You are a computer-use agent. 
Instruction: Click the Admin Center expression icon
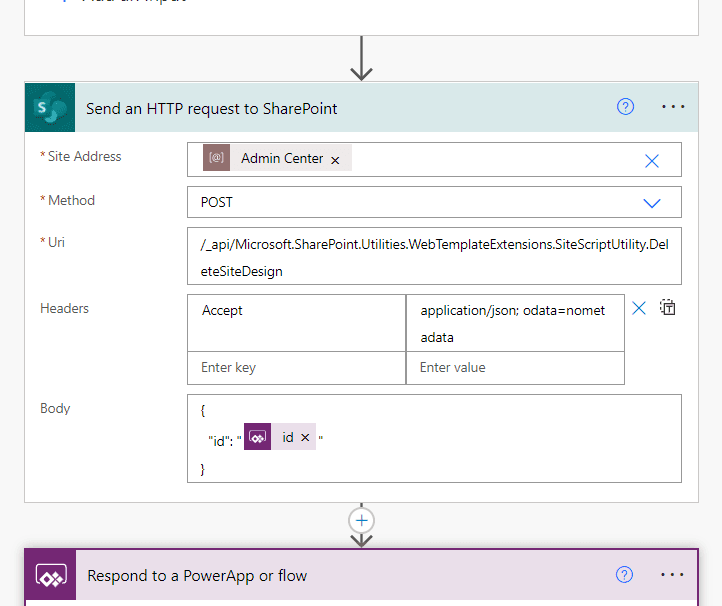click(216, 157)
